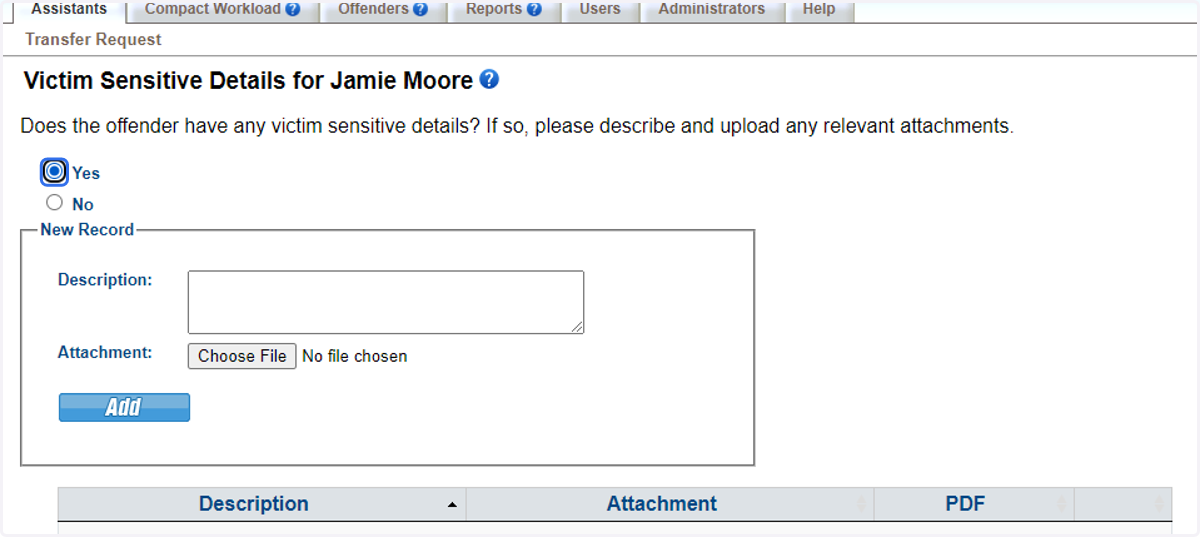
Task: Sort table by Description column
Action: tap(262, 504)
